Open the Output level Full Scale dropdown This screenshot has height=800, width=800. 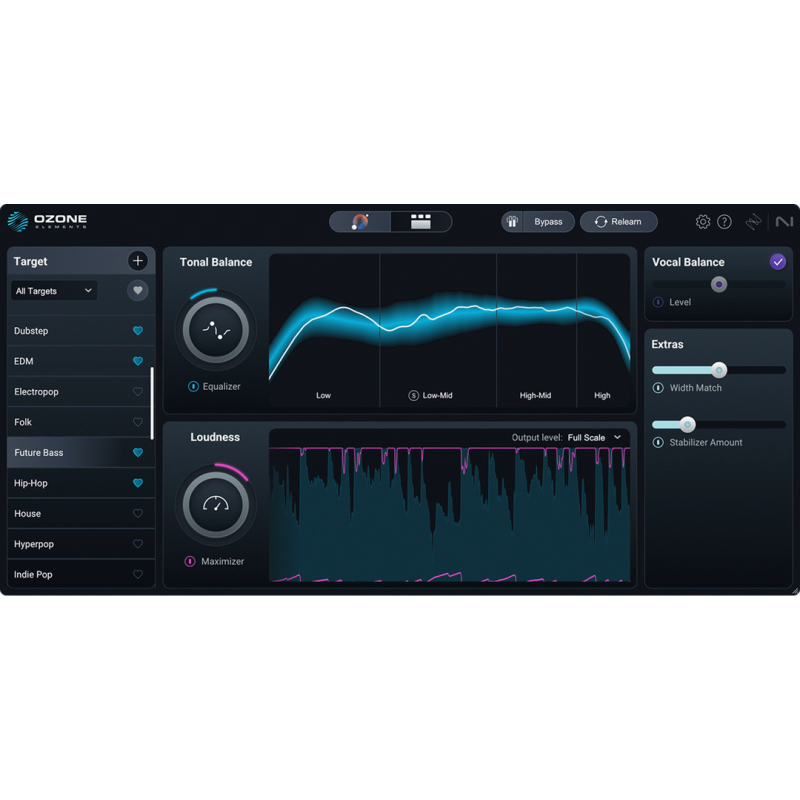coord(594,438)
